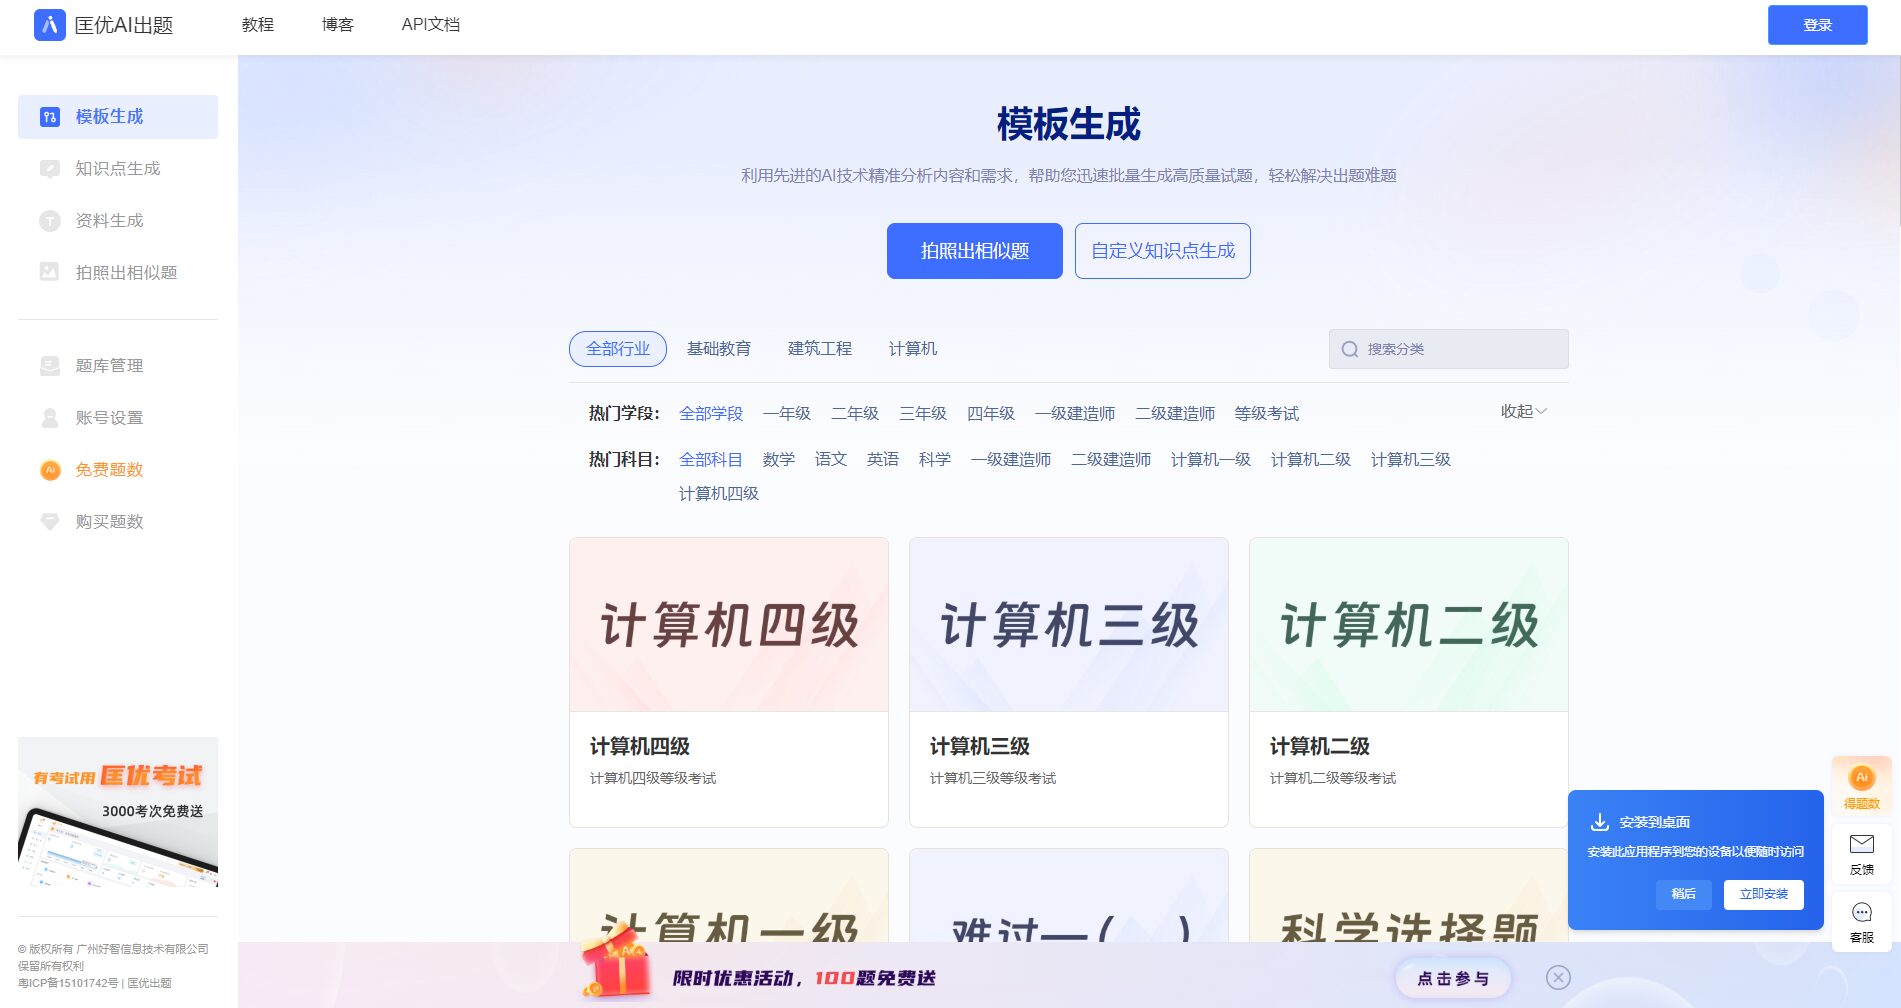Click the 反馈 envelope icon

pyautogui.click(x=1861, y=845)
